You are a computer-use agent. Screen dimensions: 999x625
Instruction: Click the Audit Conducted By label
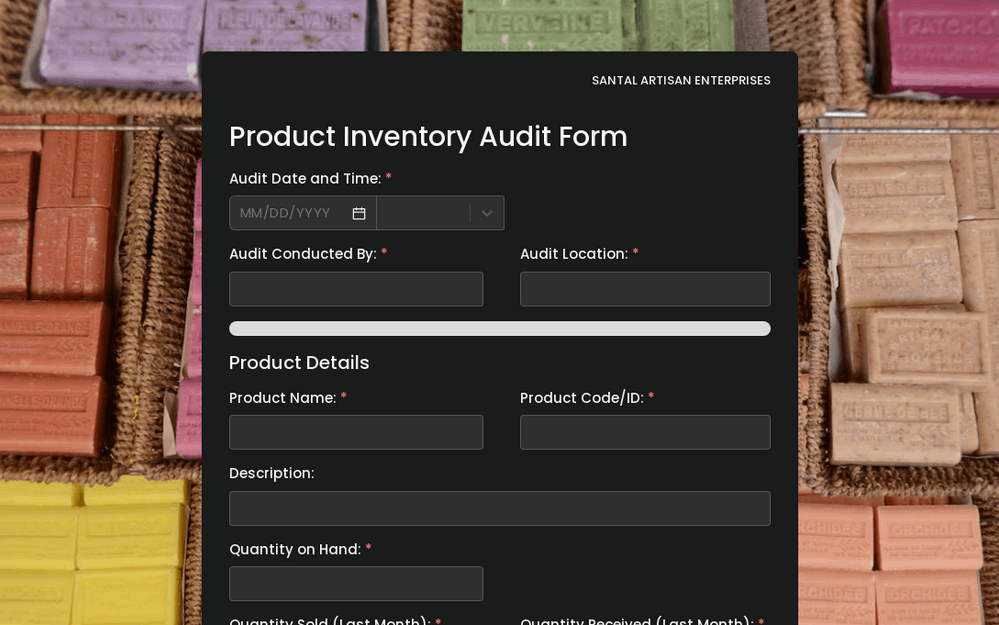[302, 254]
